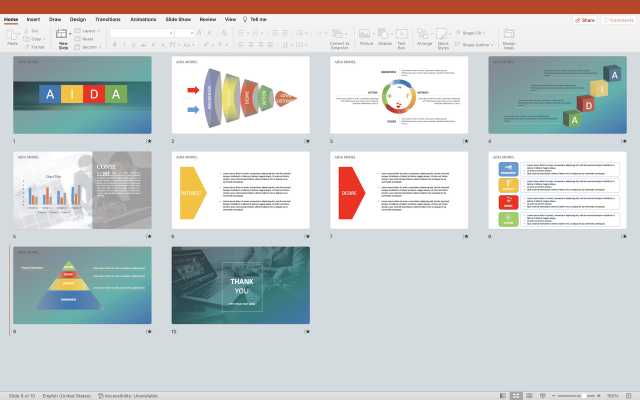This screenshot has height=400, width=640.
Task: Click the Picture icon in the ribbon
Action: pos(366,35)
